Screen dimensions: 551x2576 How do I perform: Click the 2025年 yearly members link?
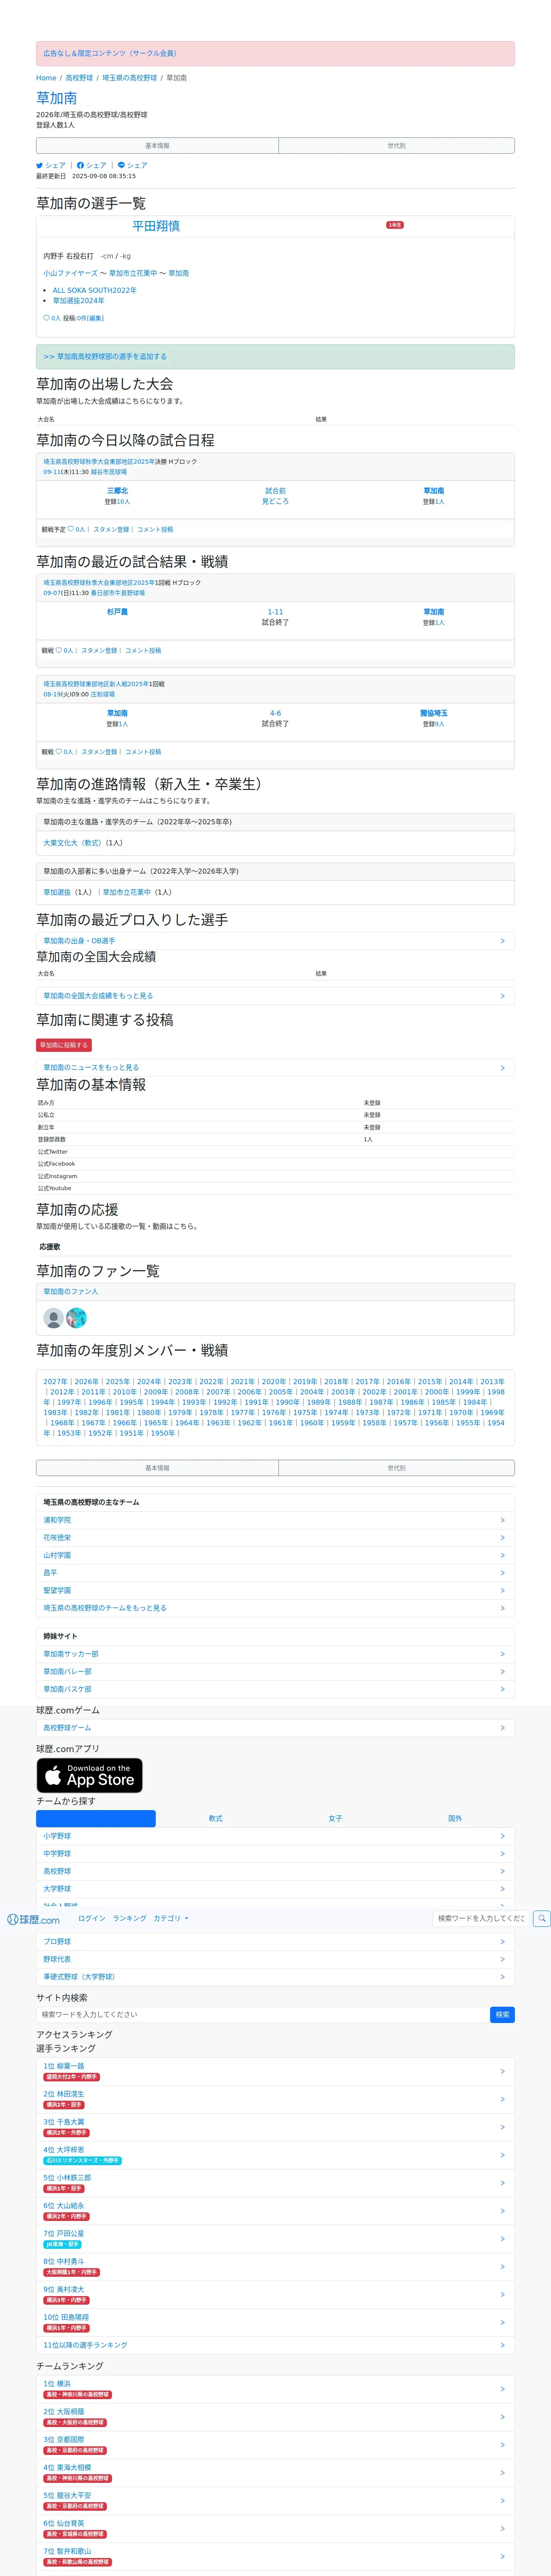(x=118, y=1382)
